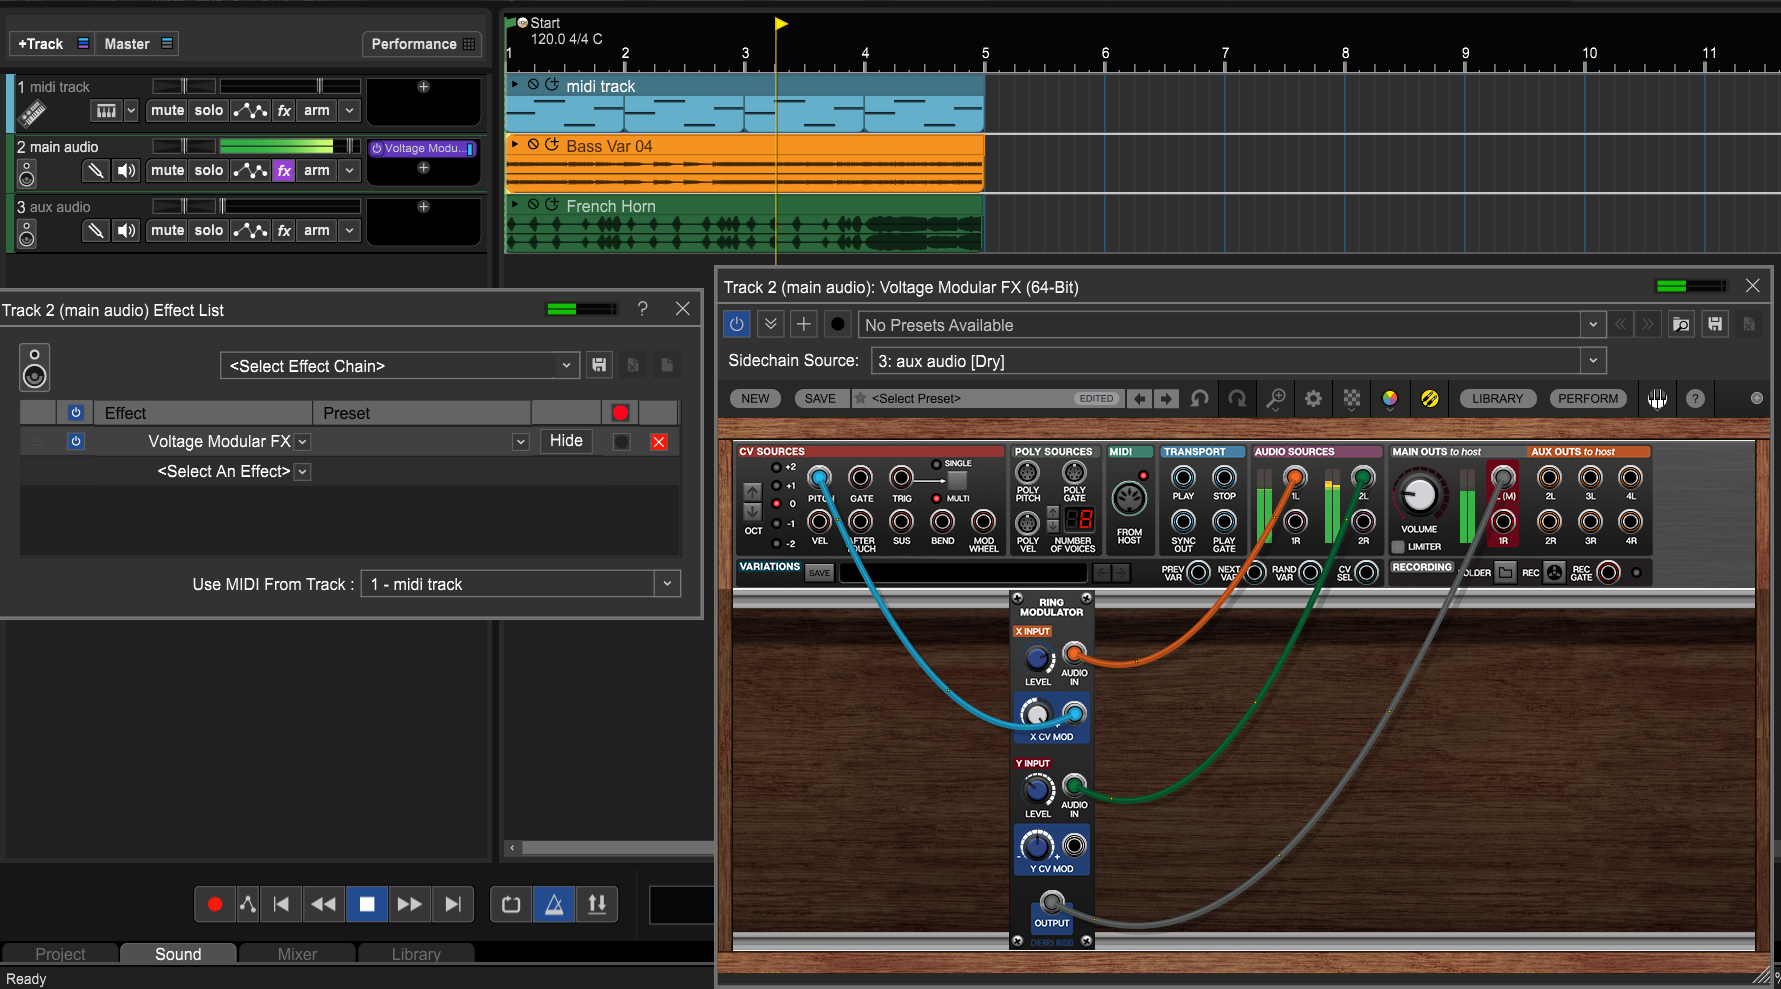
Task: Click the previous preset arrow in Voltage Modular
Action: [x=1139, y=398]
